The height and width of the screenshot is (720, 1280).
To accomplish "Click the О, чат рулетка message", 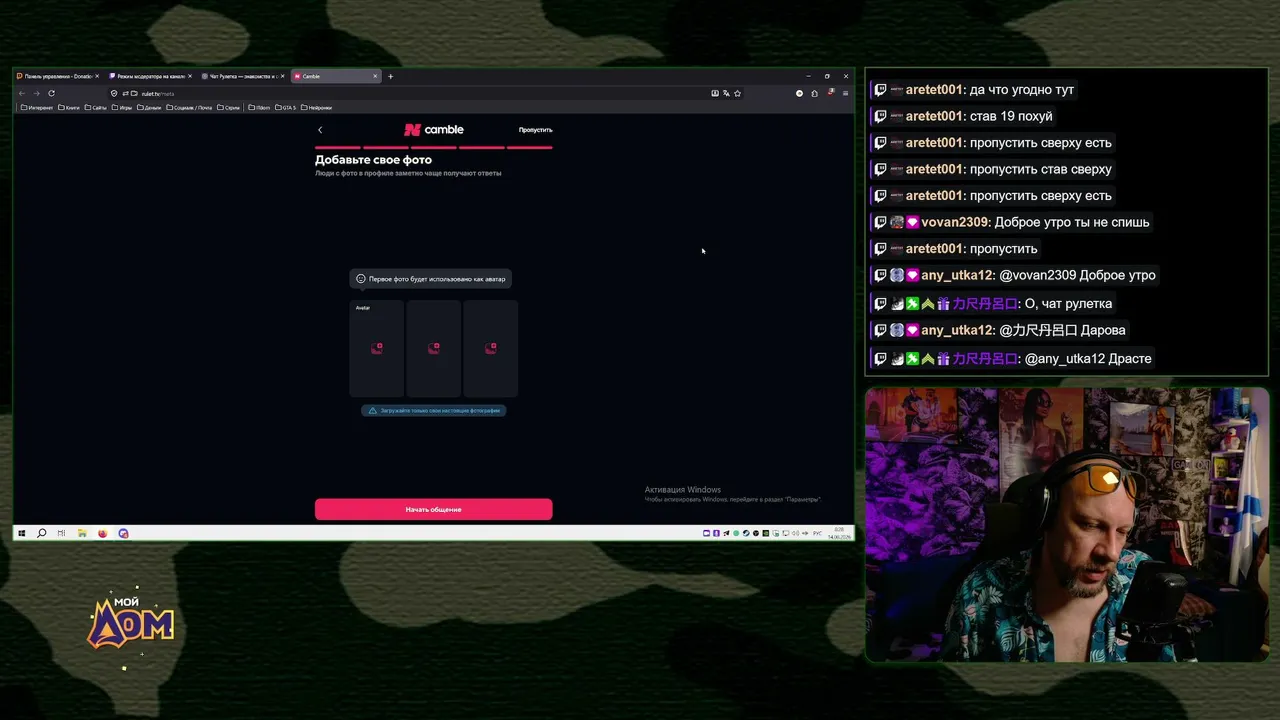I will click(993, 303).
